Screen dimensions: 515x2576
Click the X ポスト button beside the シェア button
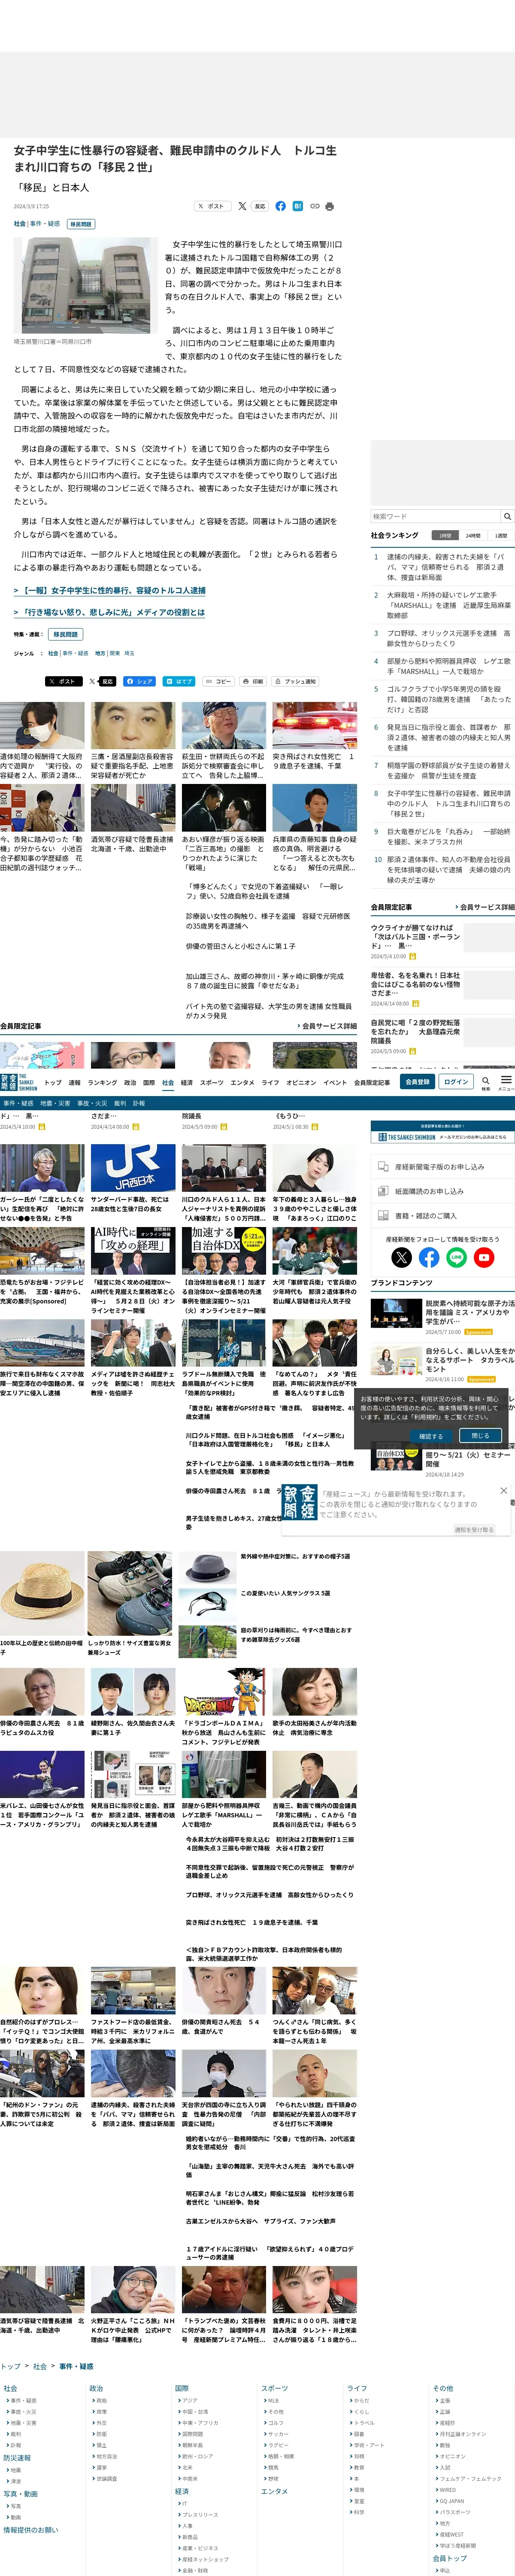64,681
